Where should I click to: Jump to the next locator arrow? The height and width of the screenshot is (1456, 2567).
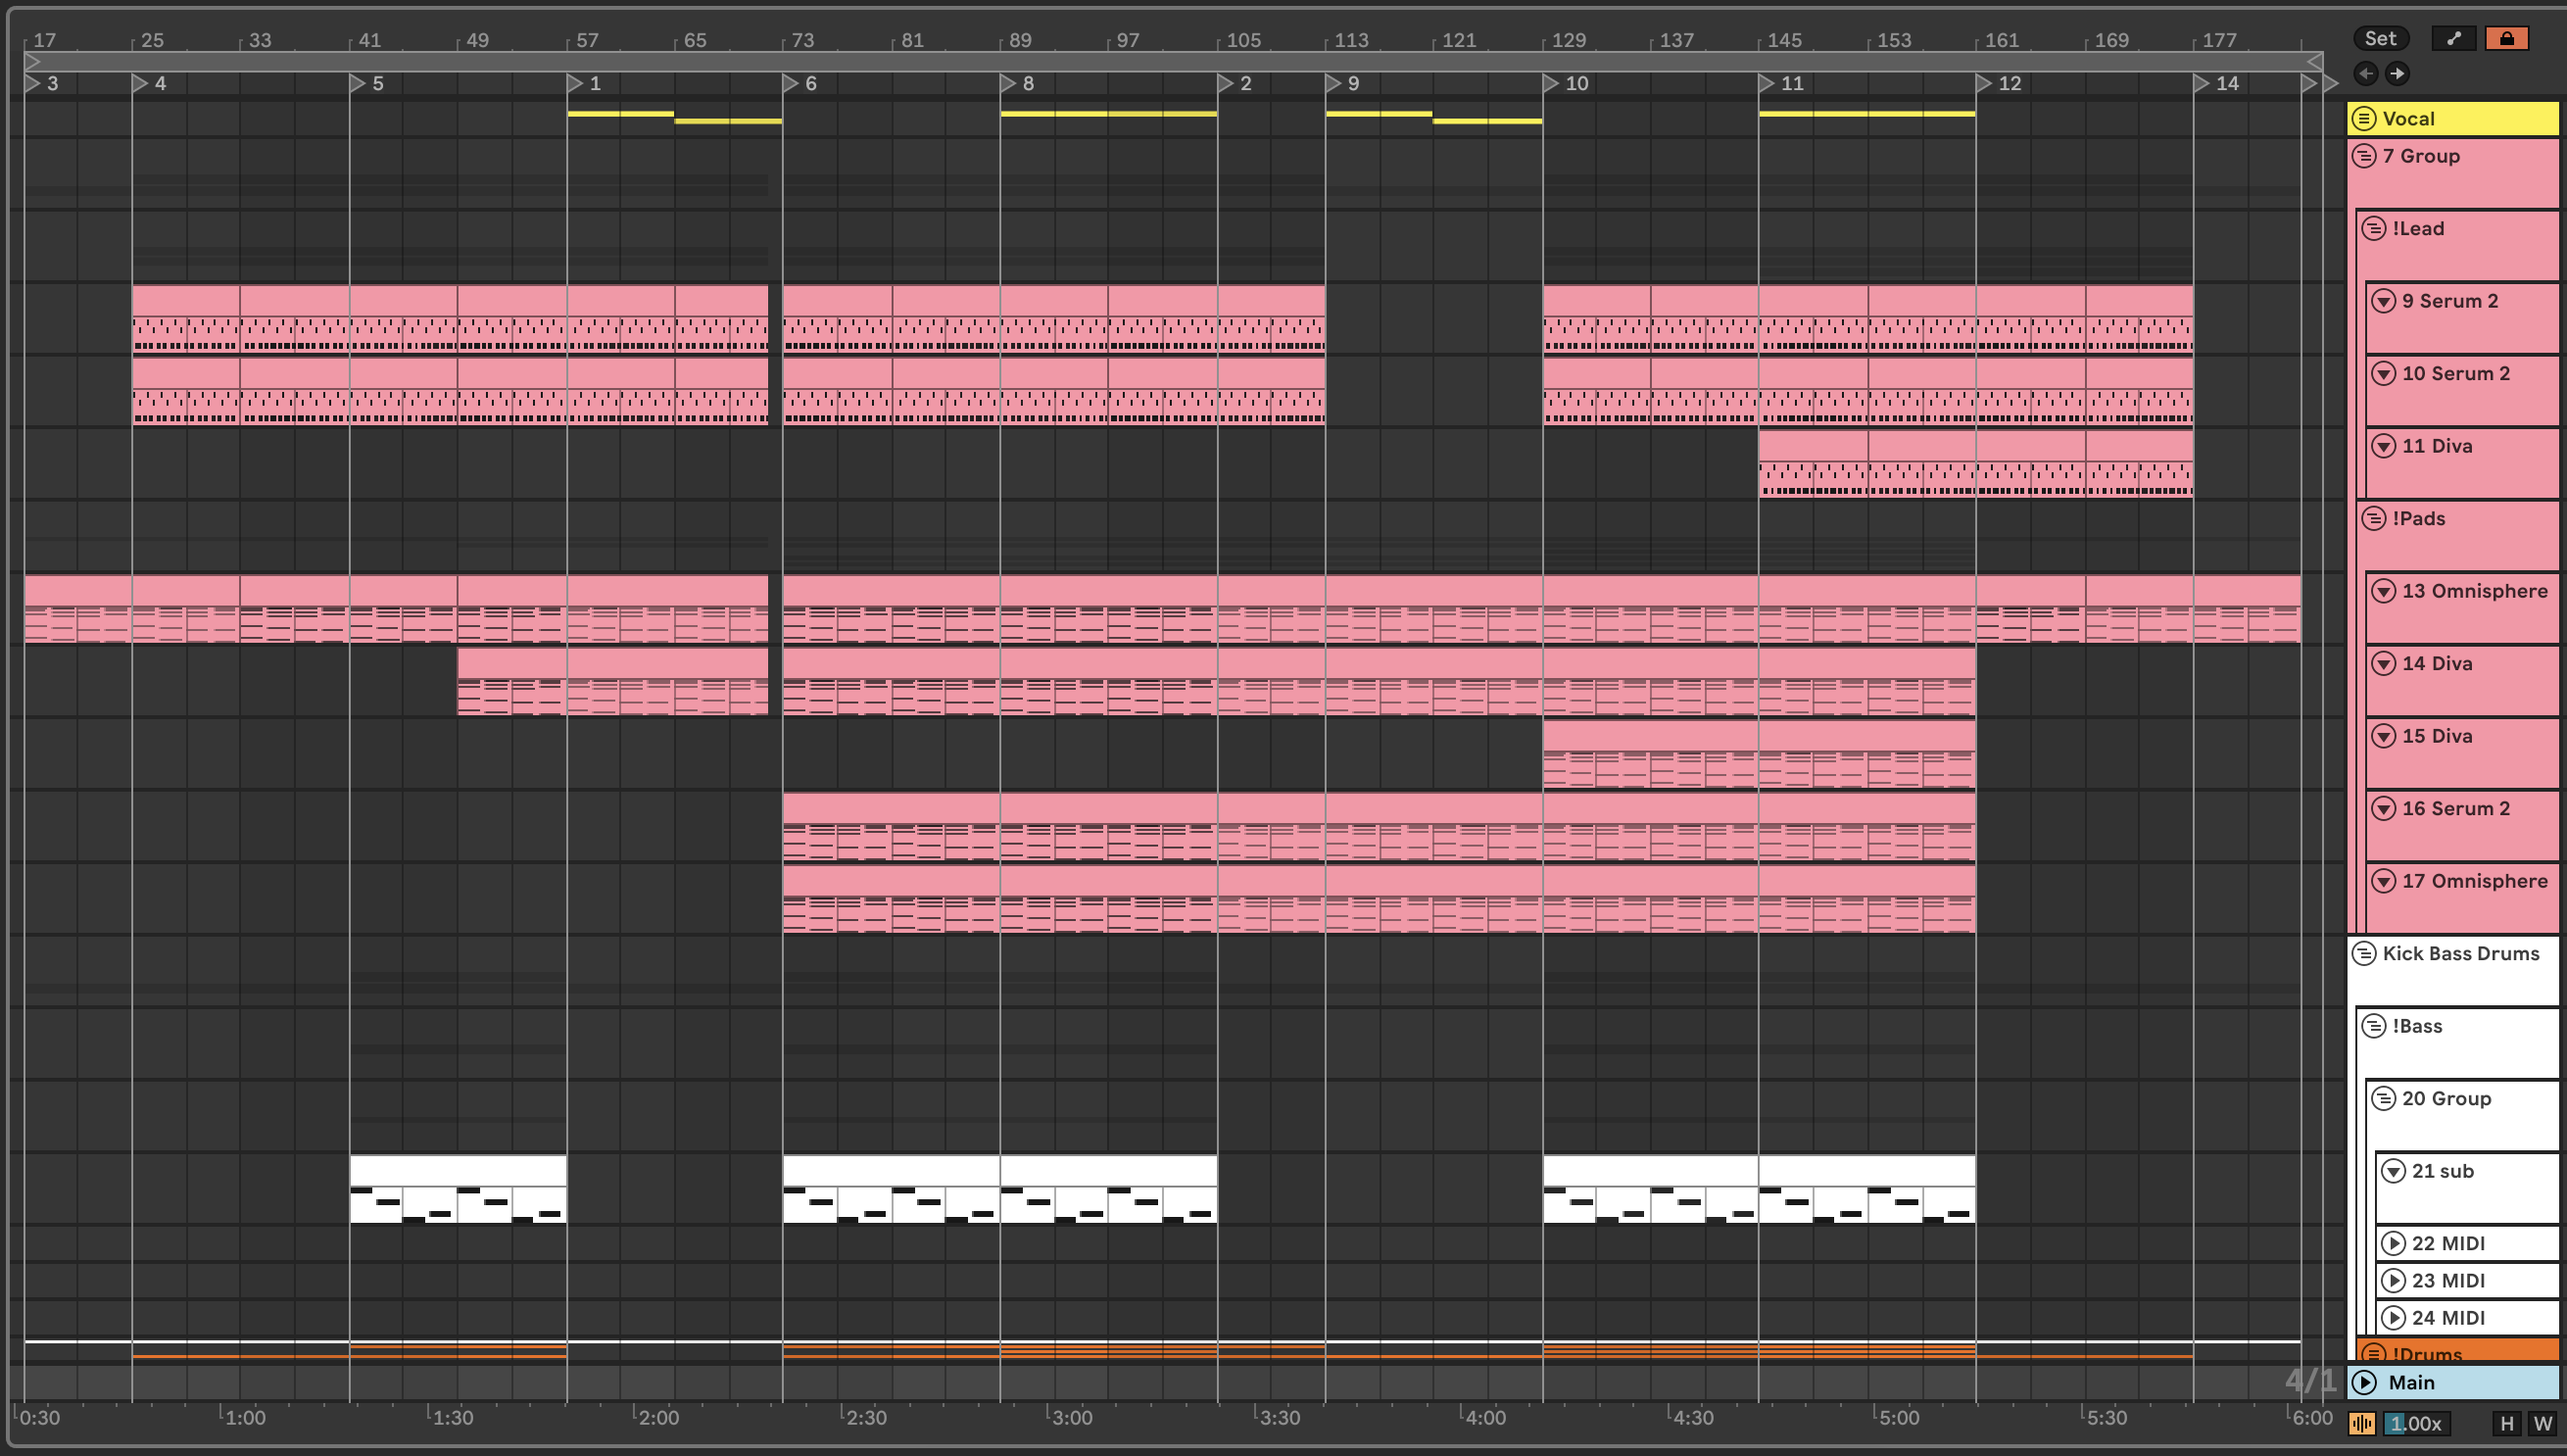coord(2397,73)
